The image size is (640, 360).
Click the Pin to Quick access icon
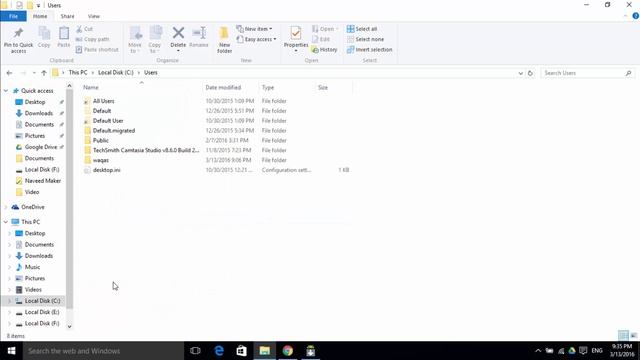18,34
